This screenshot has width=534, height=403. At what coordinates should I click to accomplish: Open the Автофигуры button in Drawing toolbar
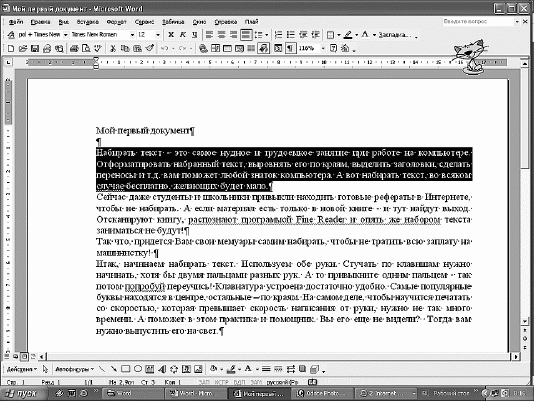pyautogui.click(x=74, y=369)
